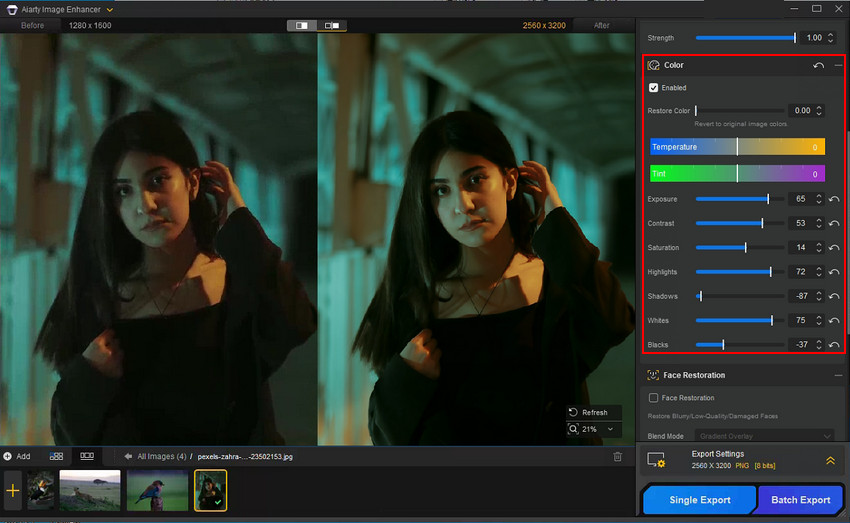Reset all Color panel settings
Screen dimensions: 850x523
pyautogui.click(x=819, y=66)
